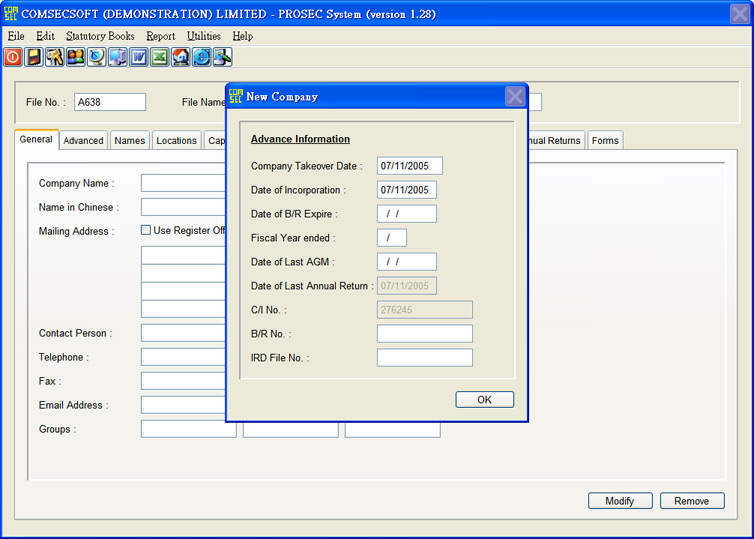Click the Modify button
754x539 pixels.
(x=620, y=501)
